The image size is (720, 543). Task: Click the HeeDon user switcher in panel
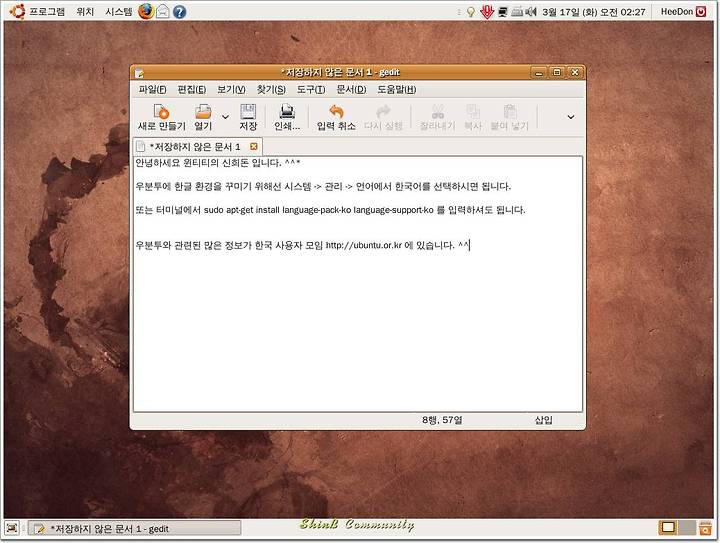(x=676, y=12)
